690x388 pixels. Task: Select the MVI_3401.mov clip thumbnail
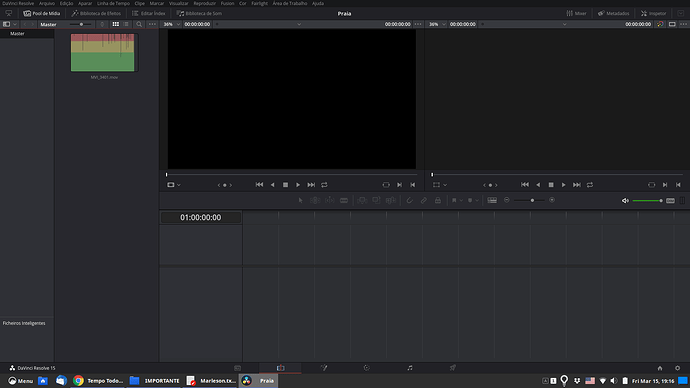click(103, 53)
